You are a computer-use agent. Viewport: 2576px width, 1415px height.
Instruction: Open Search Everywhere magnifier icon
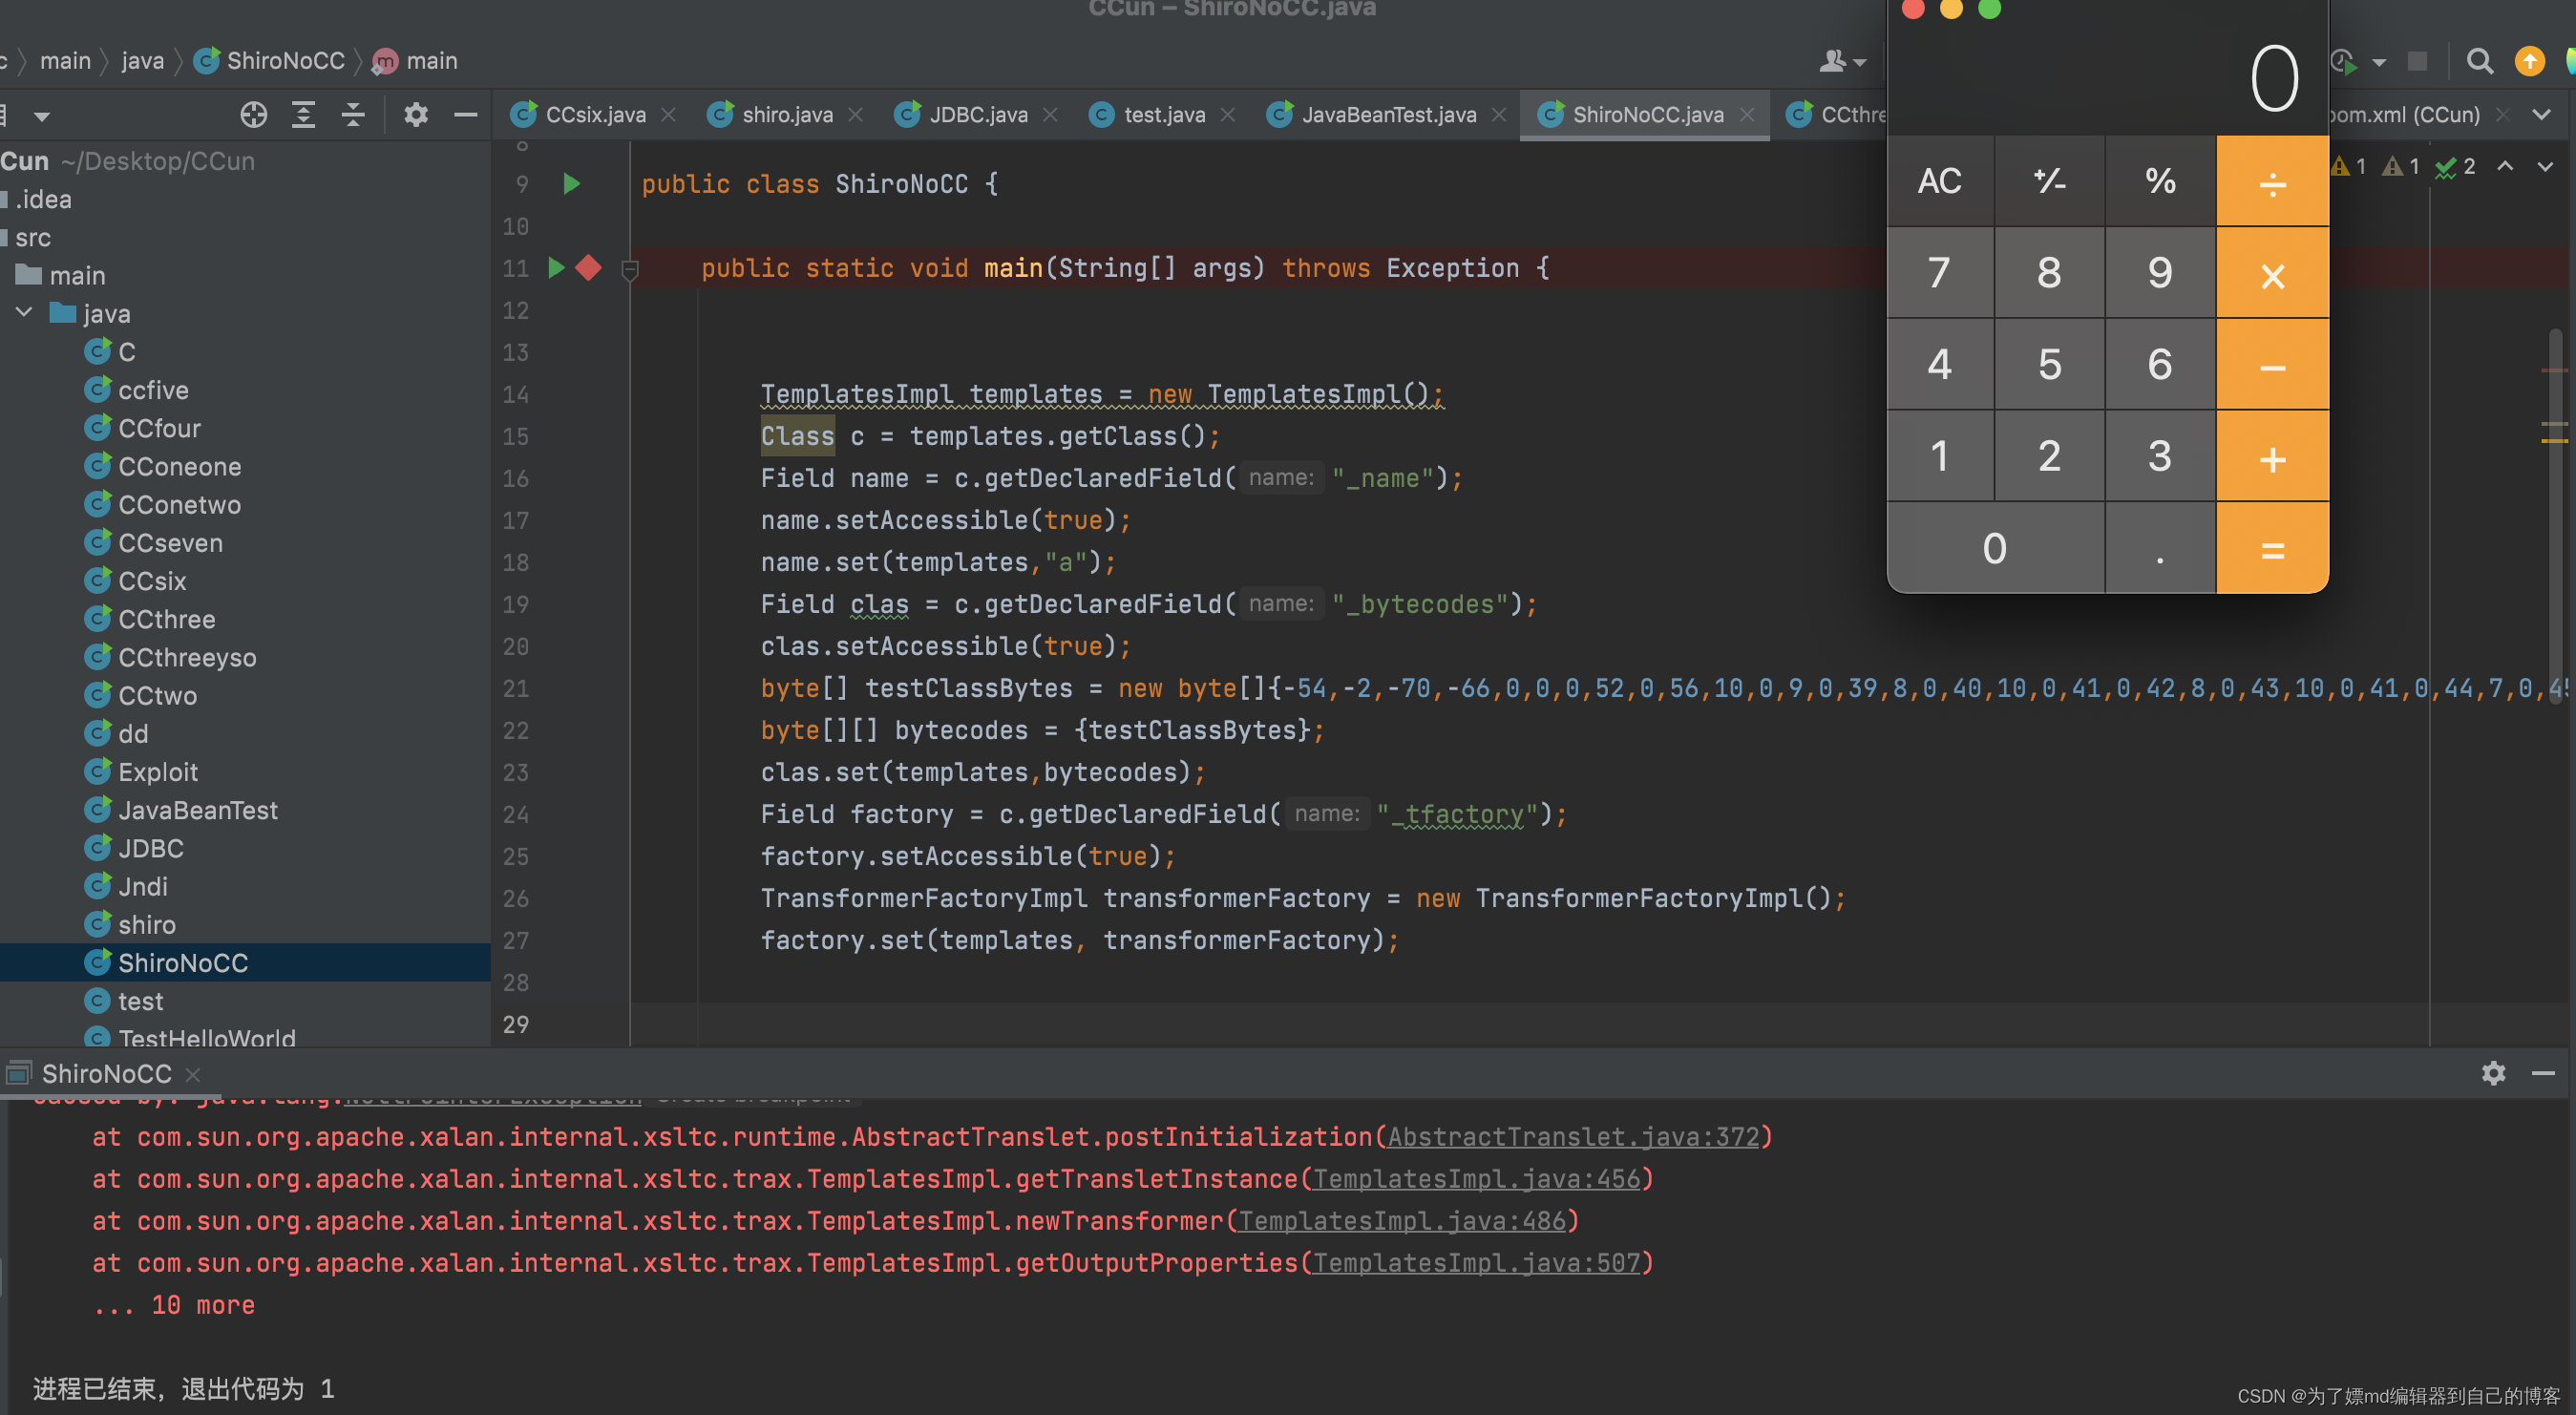[2479, 62]
